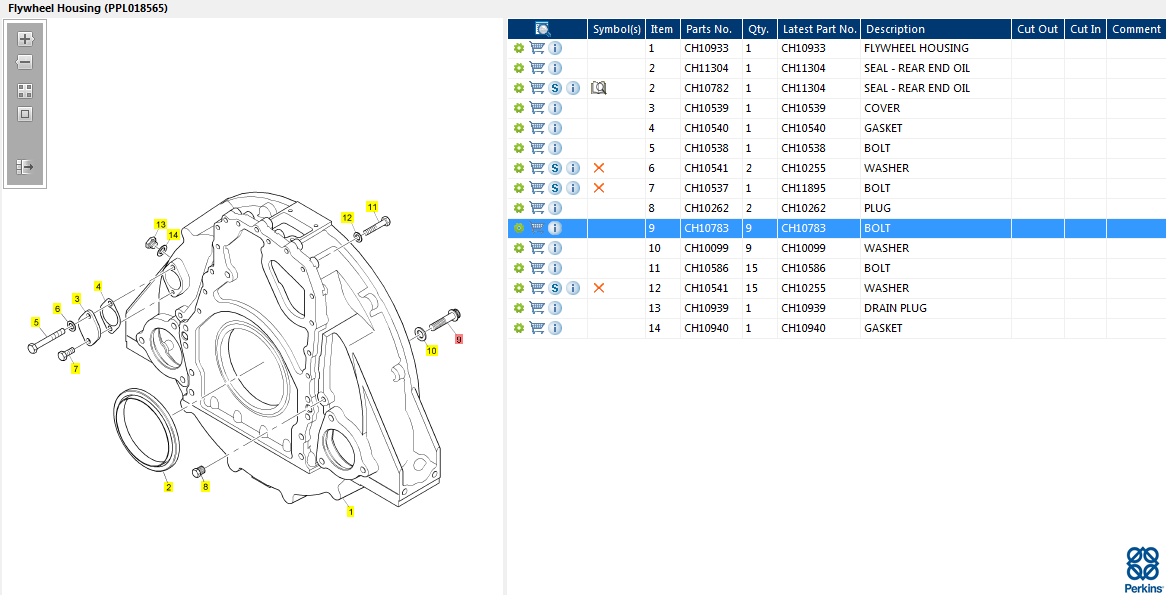Click the zoom in button on diagram toolbar
The height and width of the screenshot is (595, 1166).
[x=25, y=39]
